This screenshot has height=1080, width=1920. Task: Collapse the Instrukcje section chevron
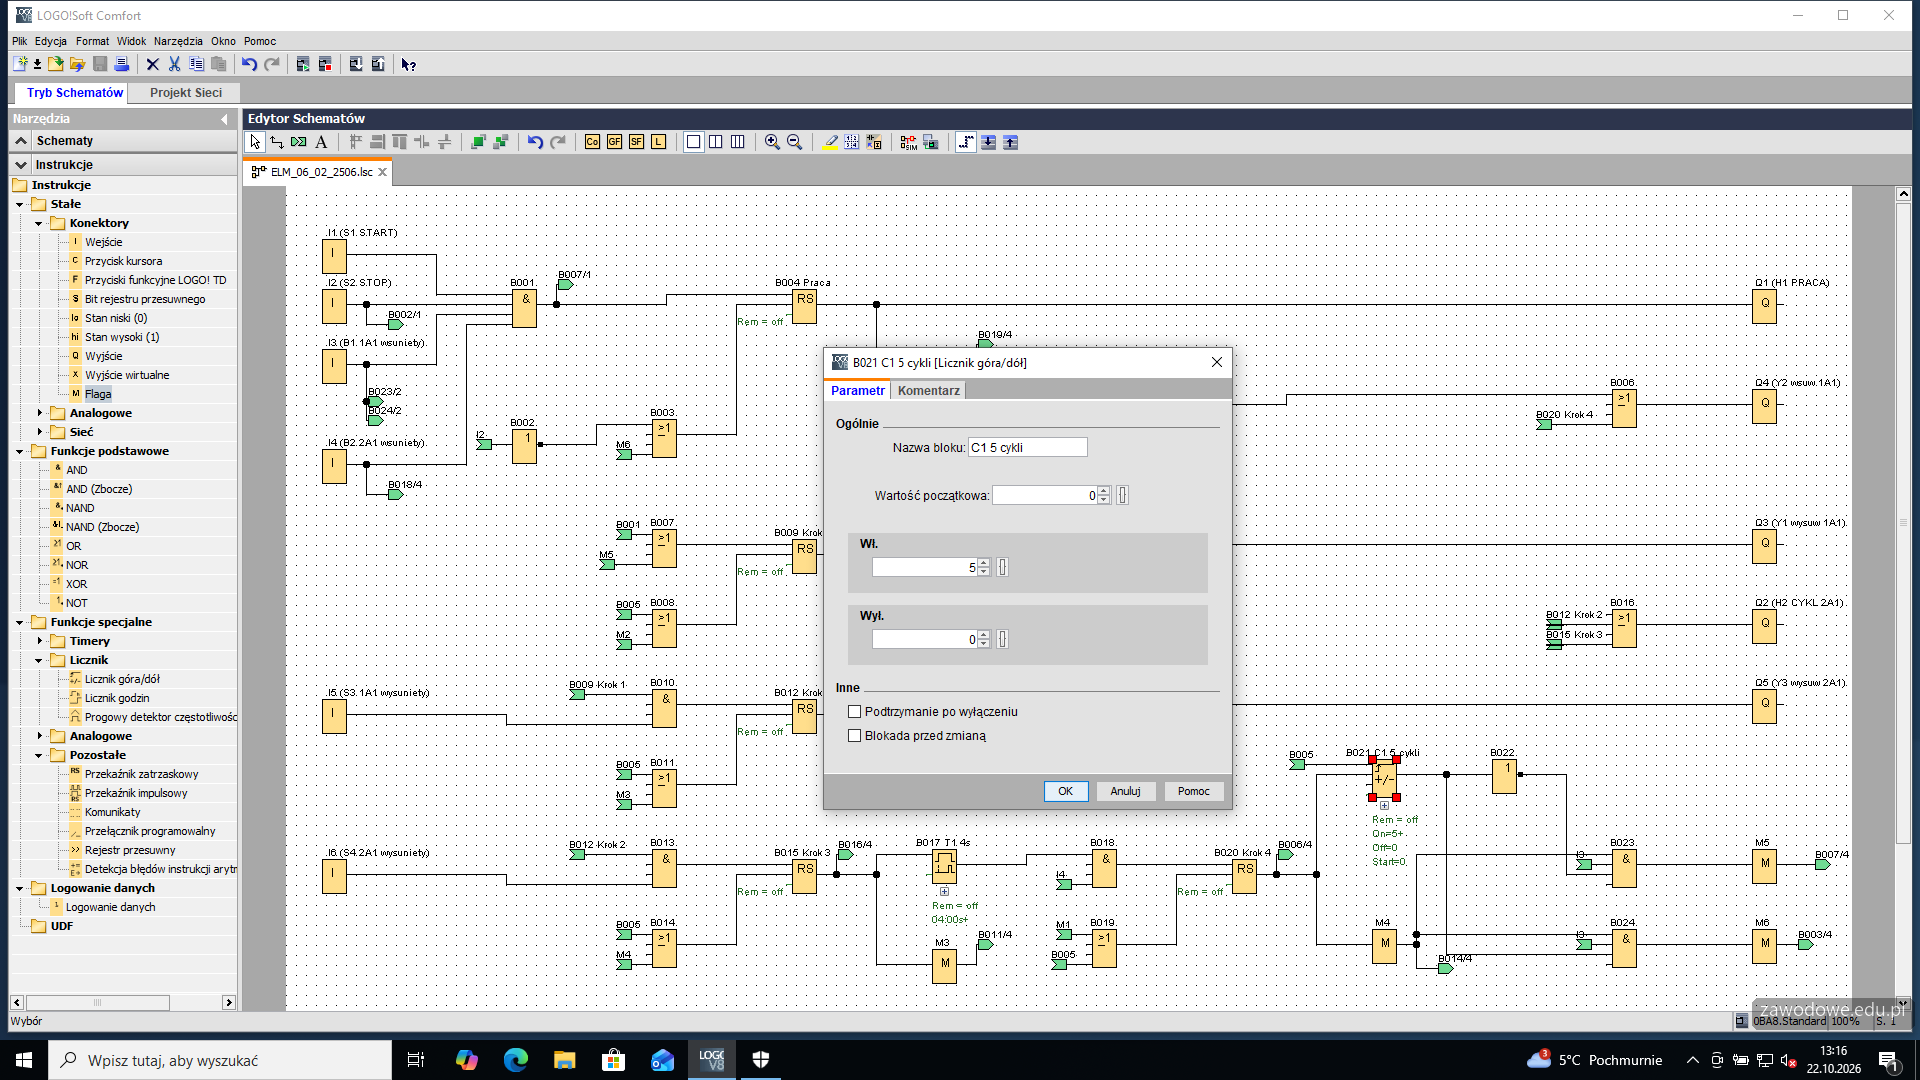pyautogui.click(x=21, y=165)
